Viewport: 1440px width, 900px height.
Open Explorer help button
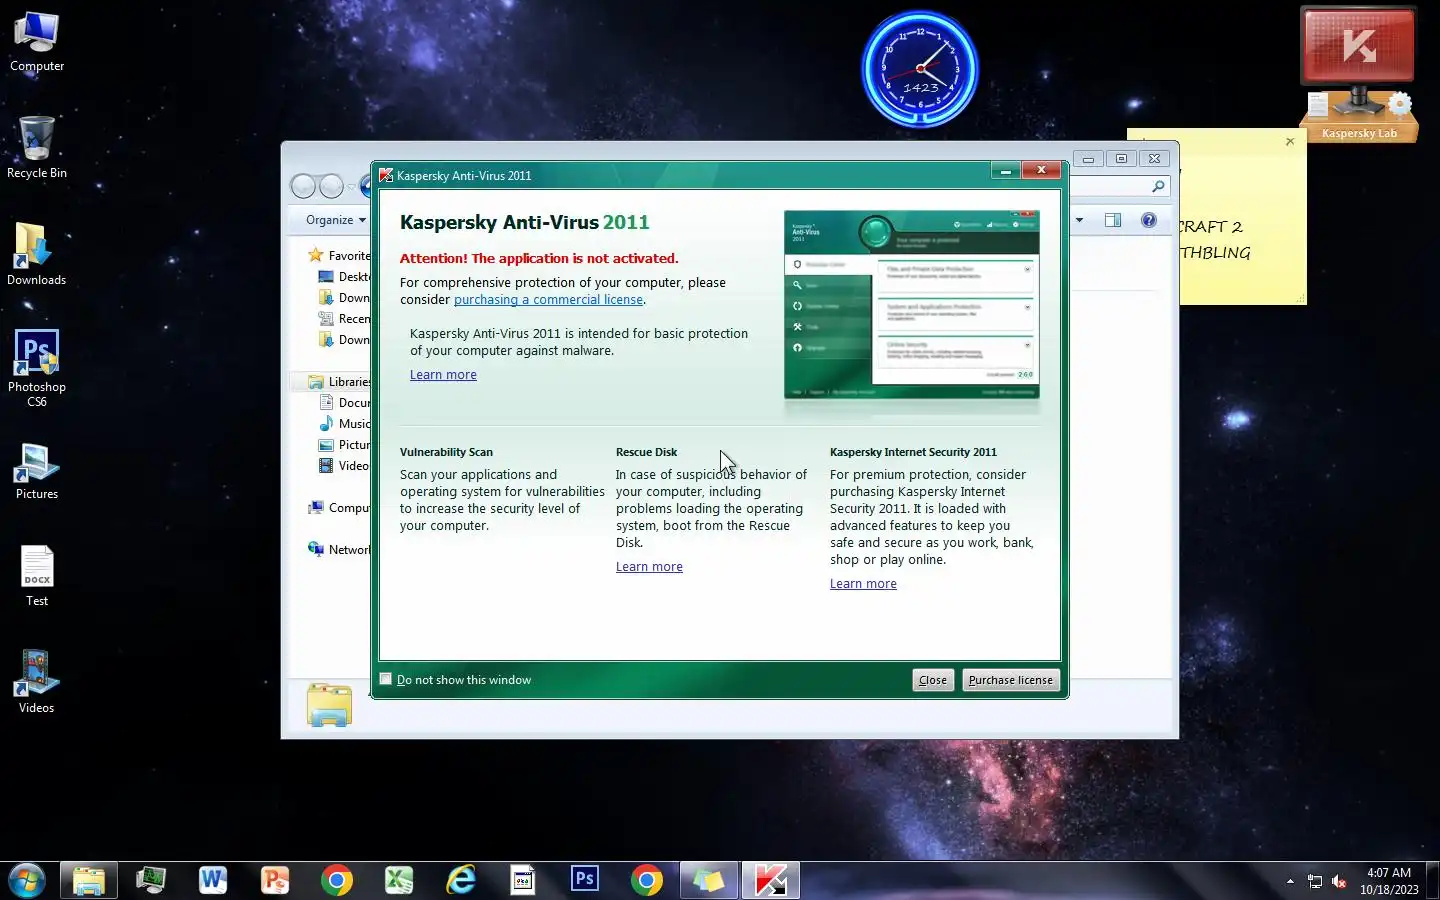(1149, 220)
